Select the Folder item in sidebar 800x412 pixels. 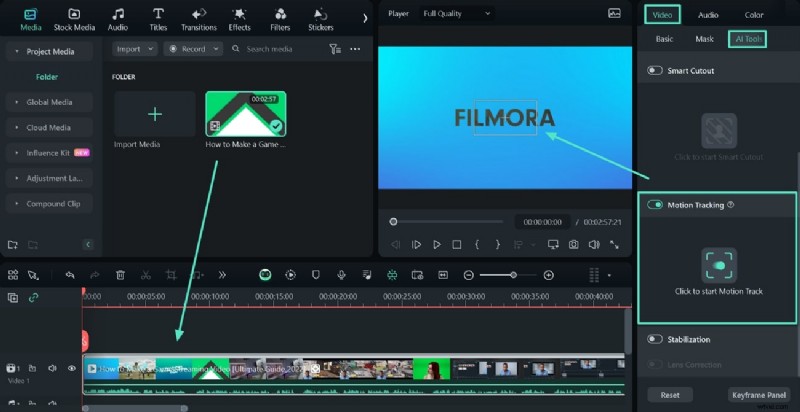[47, 77]
